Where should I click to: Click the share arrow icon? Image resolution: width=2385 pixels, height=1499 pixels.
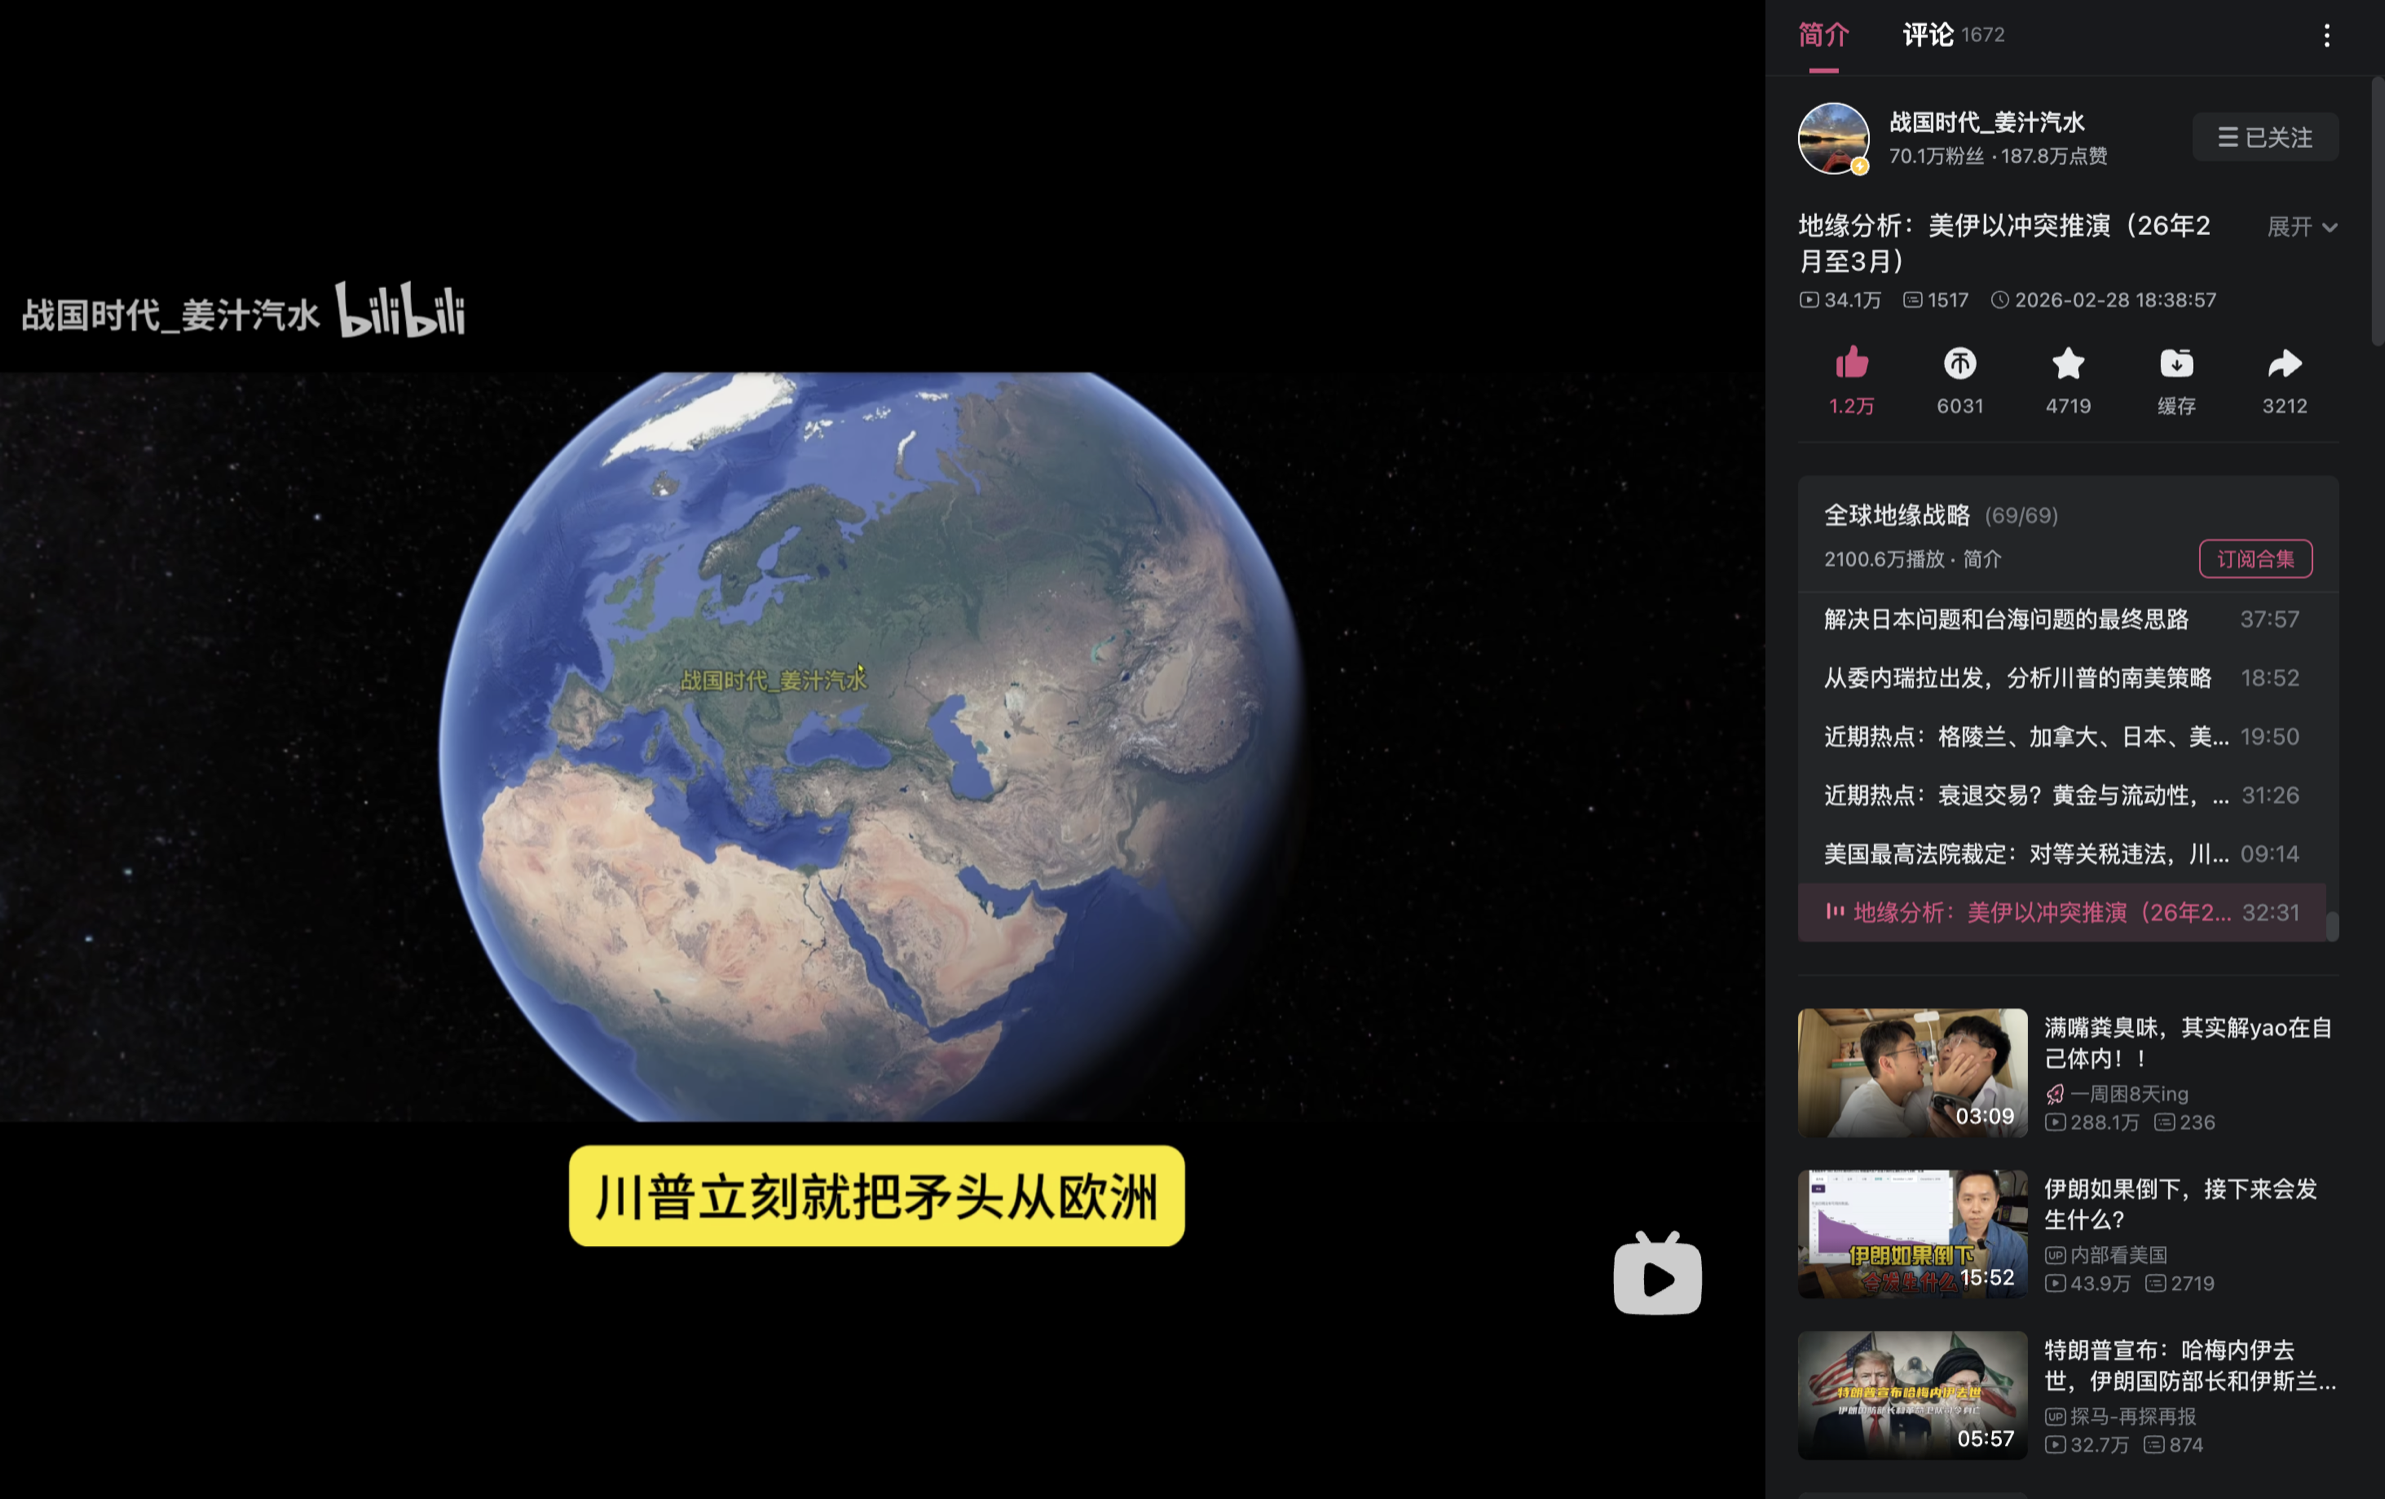tap(2284, 364)
